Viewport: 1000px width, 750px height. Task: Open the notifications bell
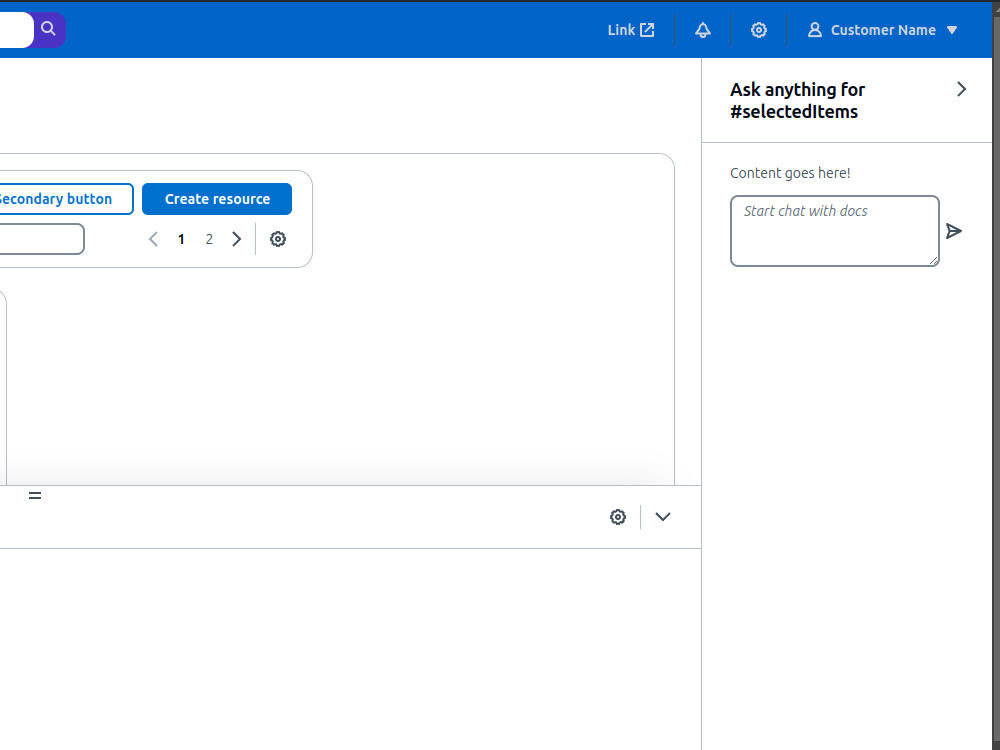pyautogui.click(x=702, y=30)
